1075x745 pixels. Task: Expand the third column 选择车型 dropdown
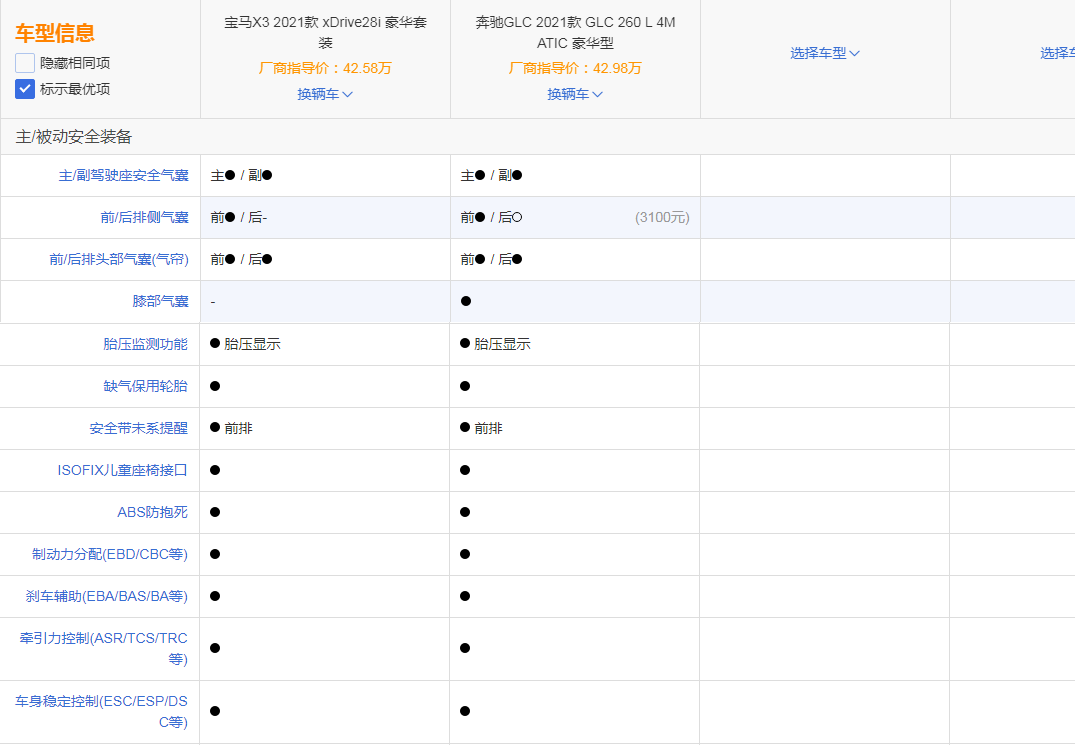click(825, 53)
